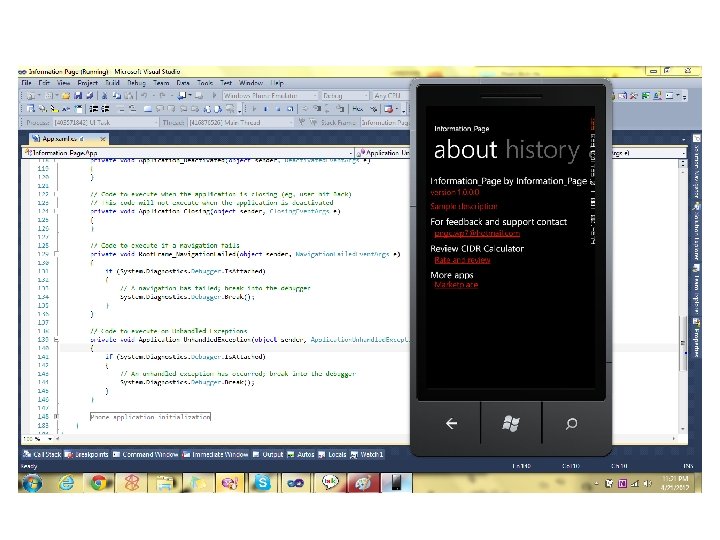The image size is (720, 540).
Task: Click the volume speaker tray icon
Action: [x=648, y=483]
